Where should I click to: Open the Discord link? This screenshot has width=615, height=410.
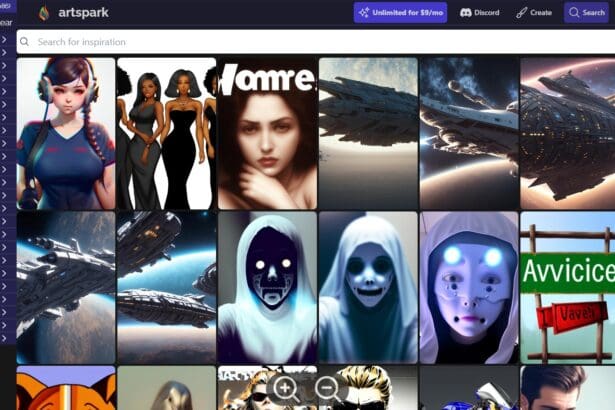pyautogui.click(x=480, y=13)
